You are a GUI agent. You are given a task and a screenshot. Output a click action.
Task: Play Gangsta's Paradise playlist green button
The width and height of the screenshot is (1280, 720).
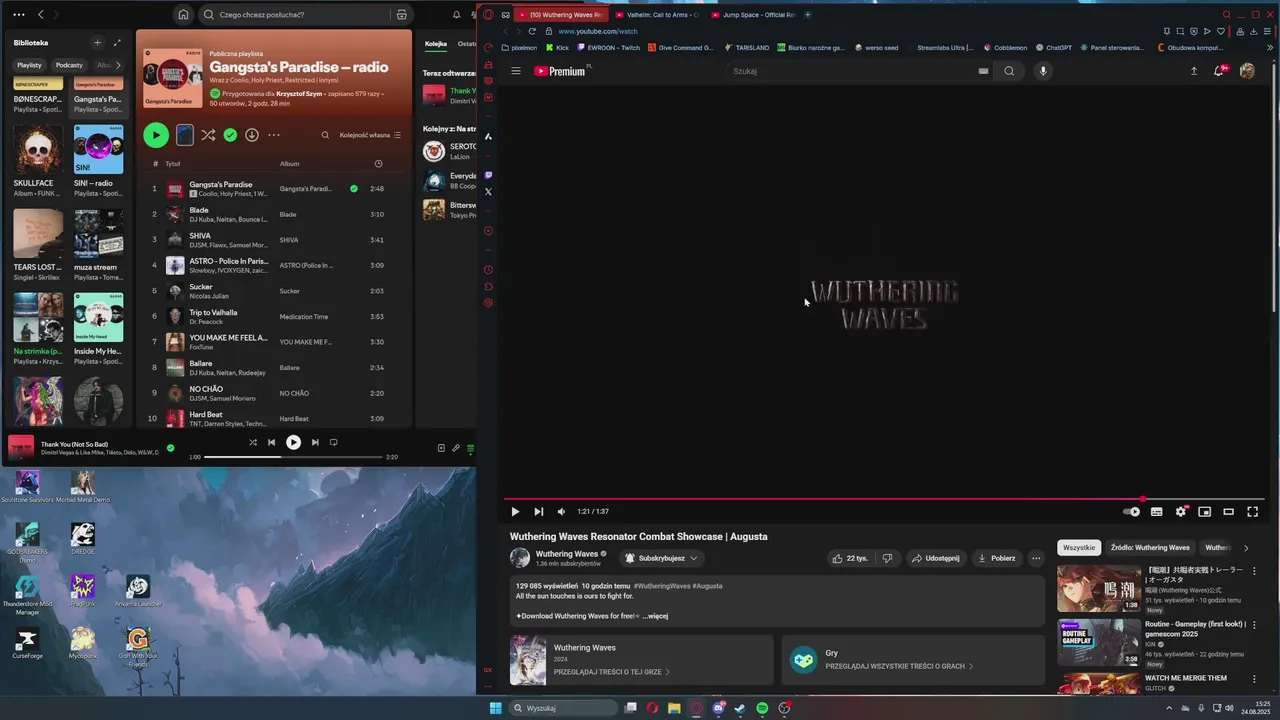tap(155, 135)
